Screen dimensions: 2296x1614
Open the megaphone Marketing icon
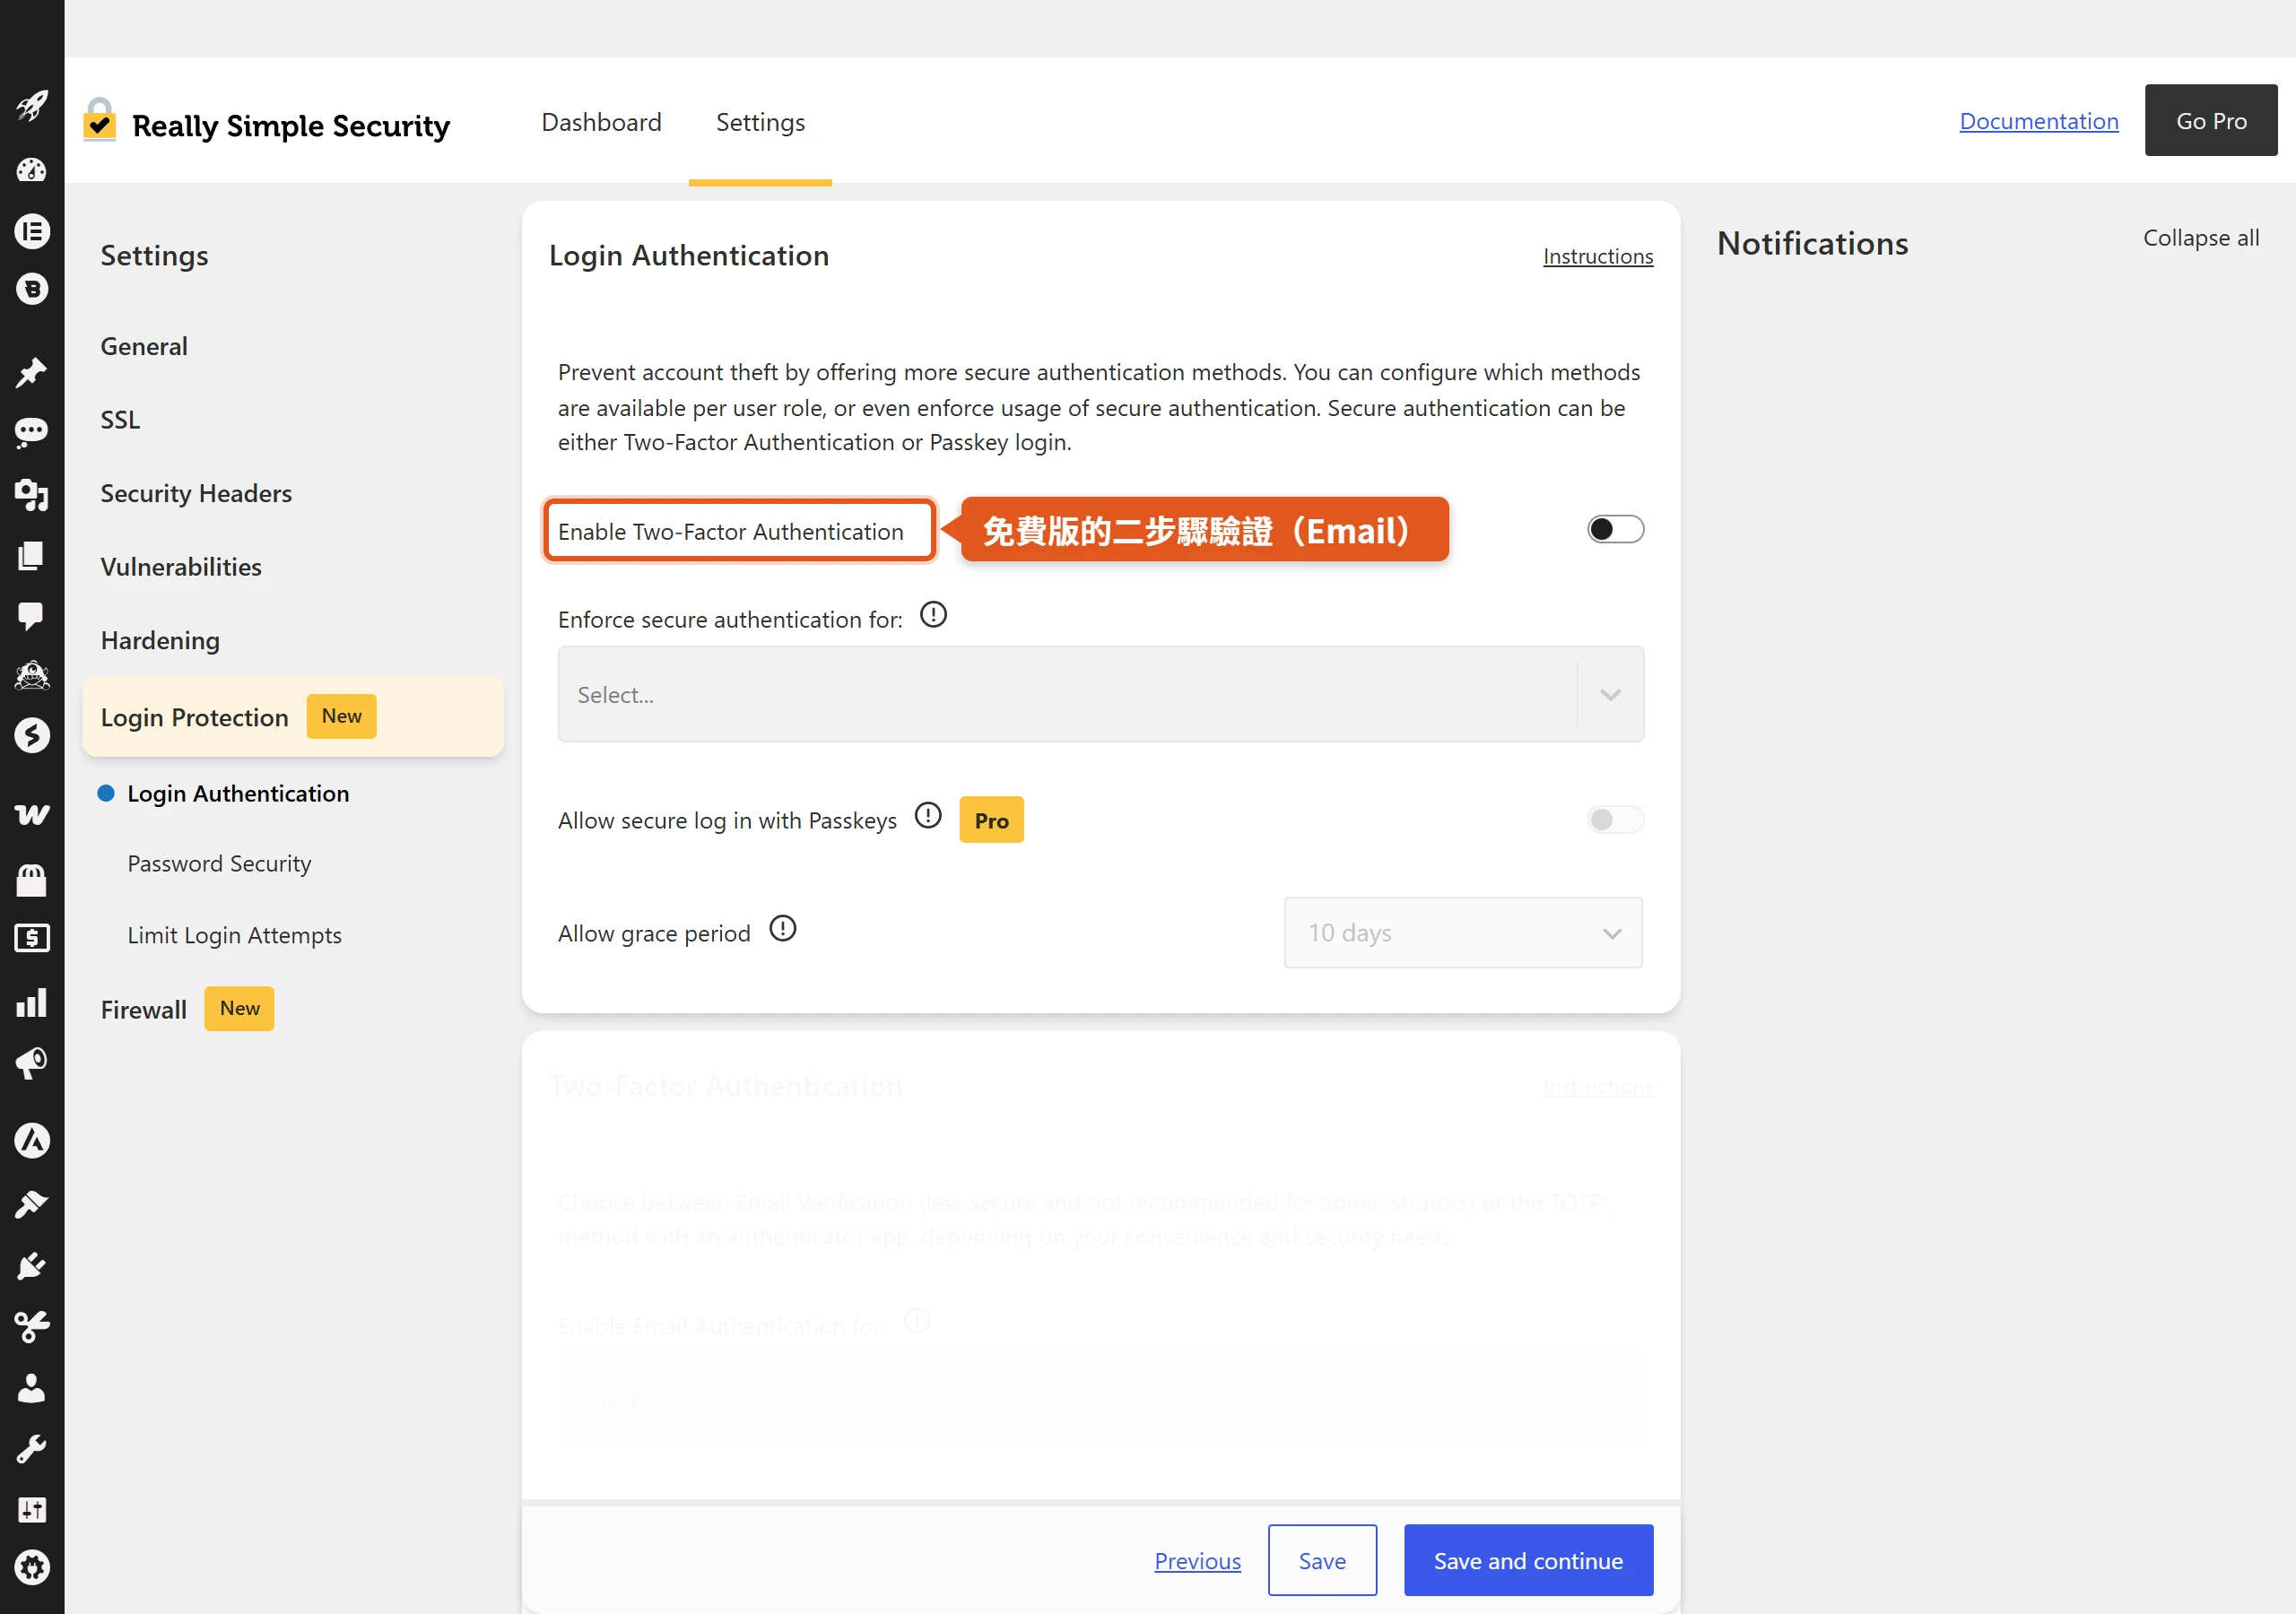tap(32, 1063)
